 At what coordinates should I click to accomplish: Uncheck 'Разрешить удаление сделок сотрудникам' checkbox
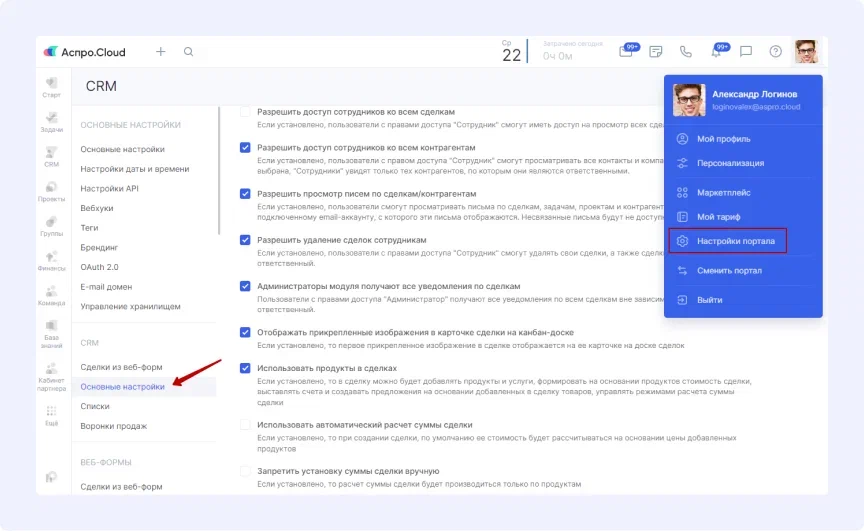[245, 240]
